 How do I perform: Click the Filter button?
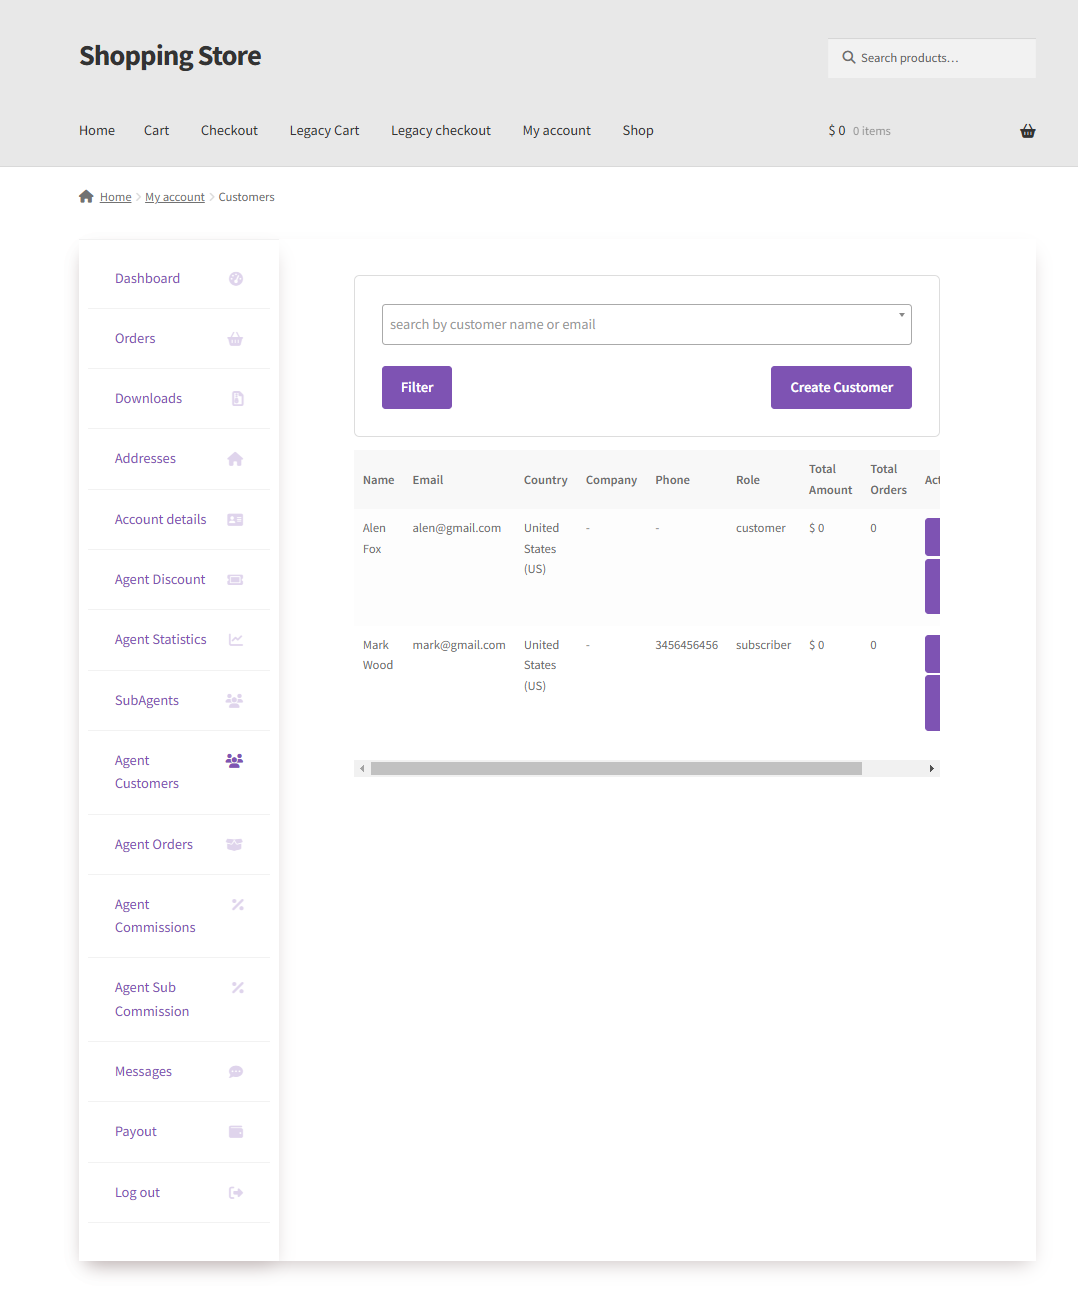[417, 388]
